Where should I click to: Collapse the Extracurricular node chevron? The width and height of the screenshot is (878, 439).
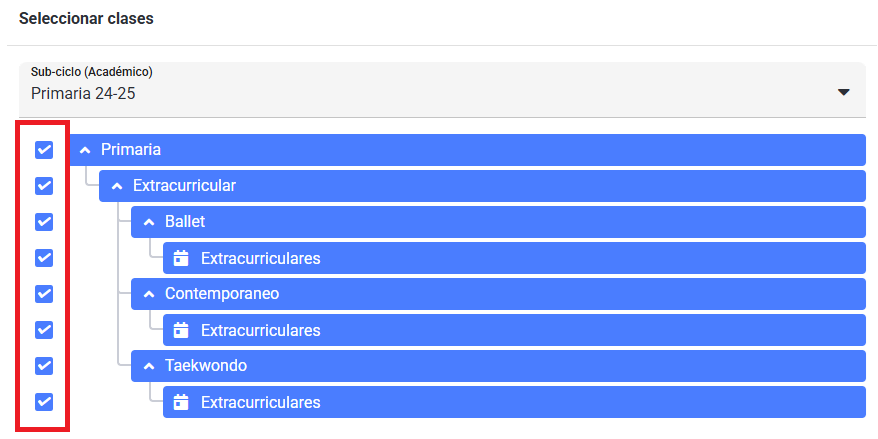click(116, 186)
